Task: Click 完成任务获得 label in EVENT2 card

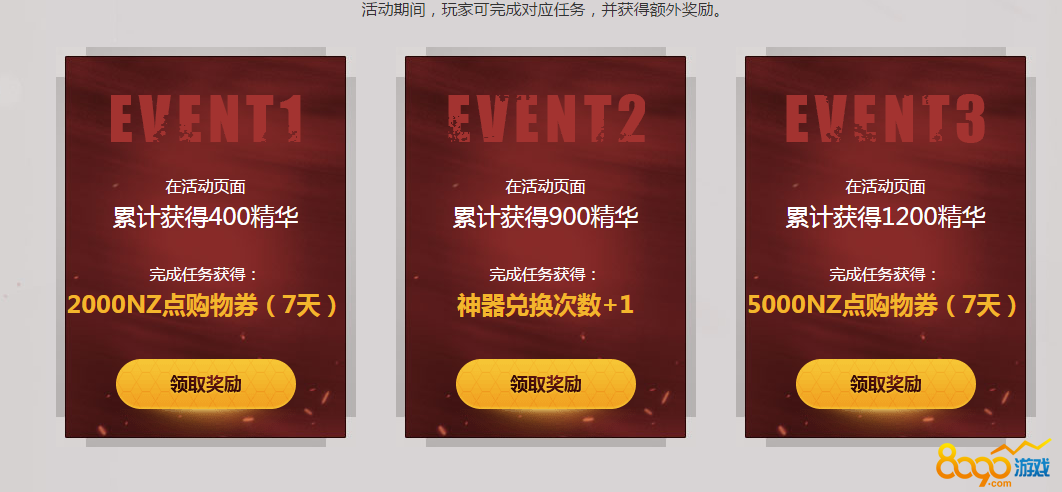Action: coord(544,275)
